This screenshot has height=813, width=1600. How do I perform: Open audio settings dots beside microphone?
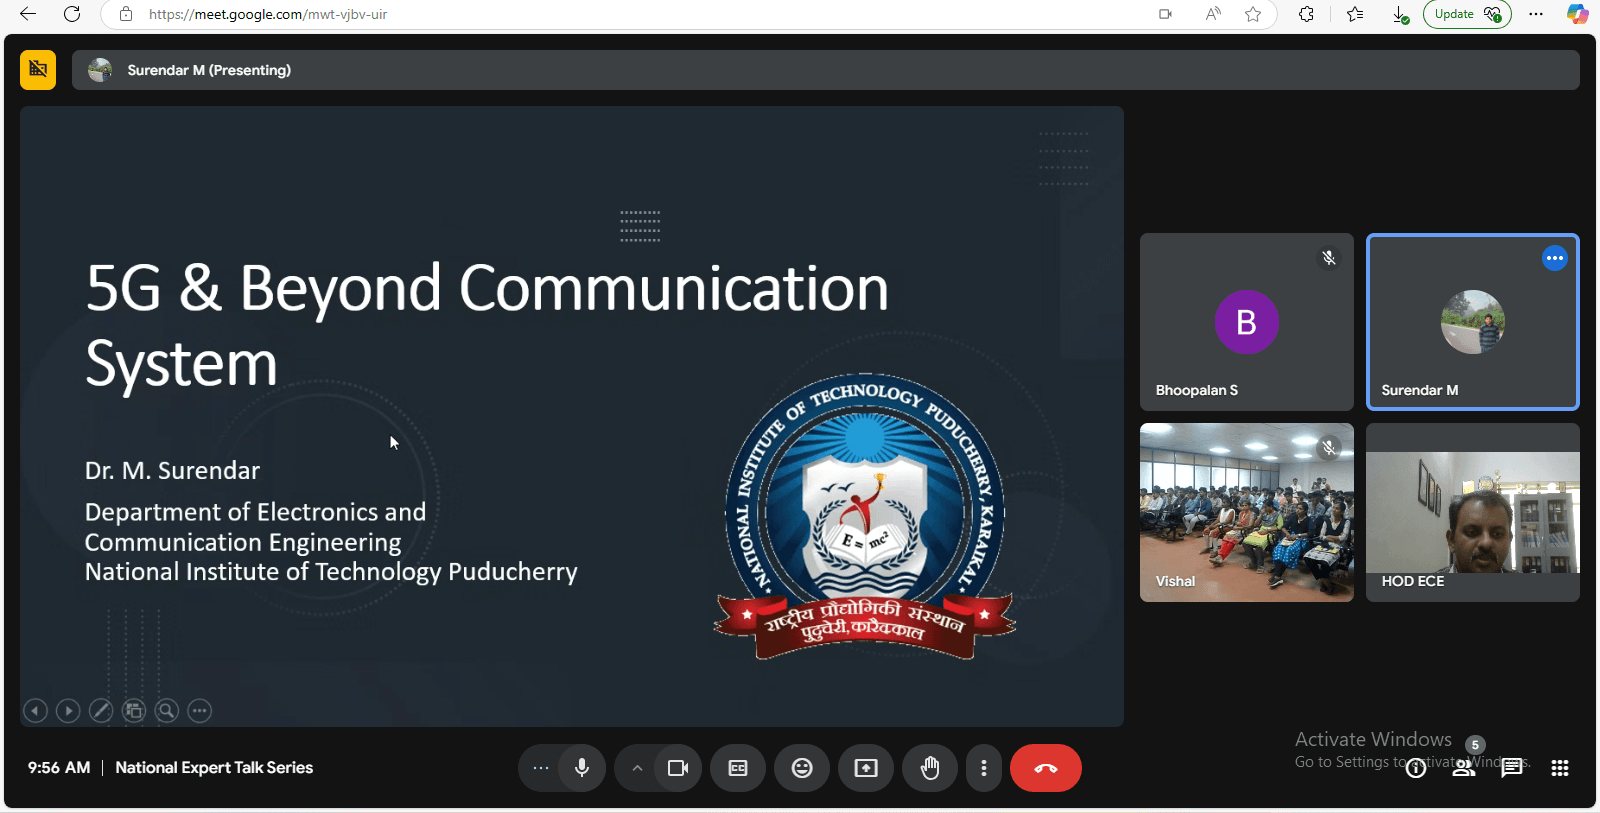[541, 768]
